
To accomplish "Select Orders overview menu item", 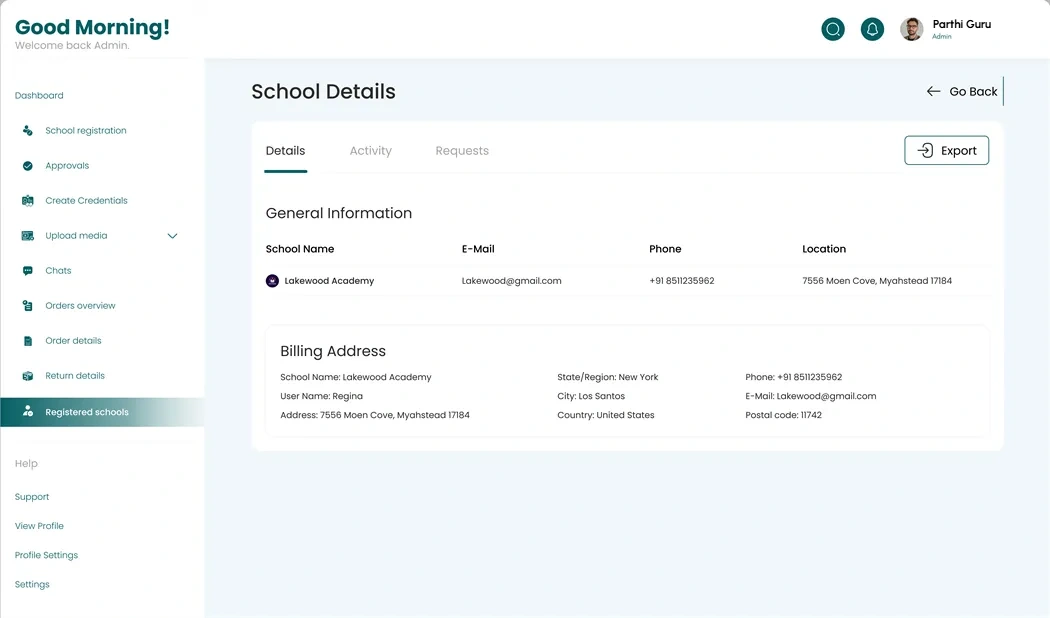I will (80, 305).
